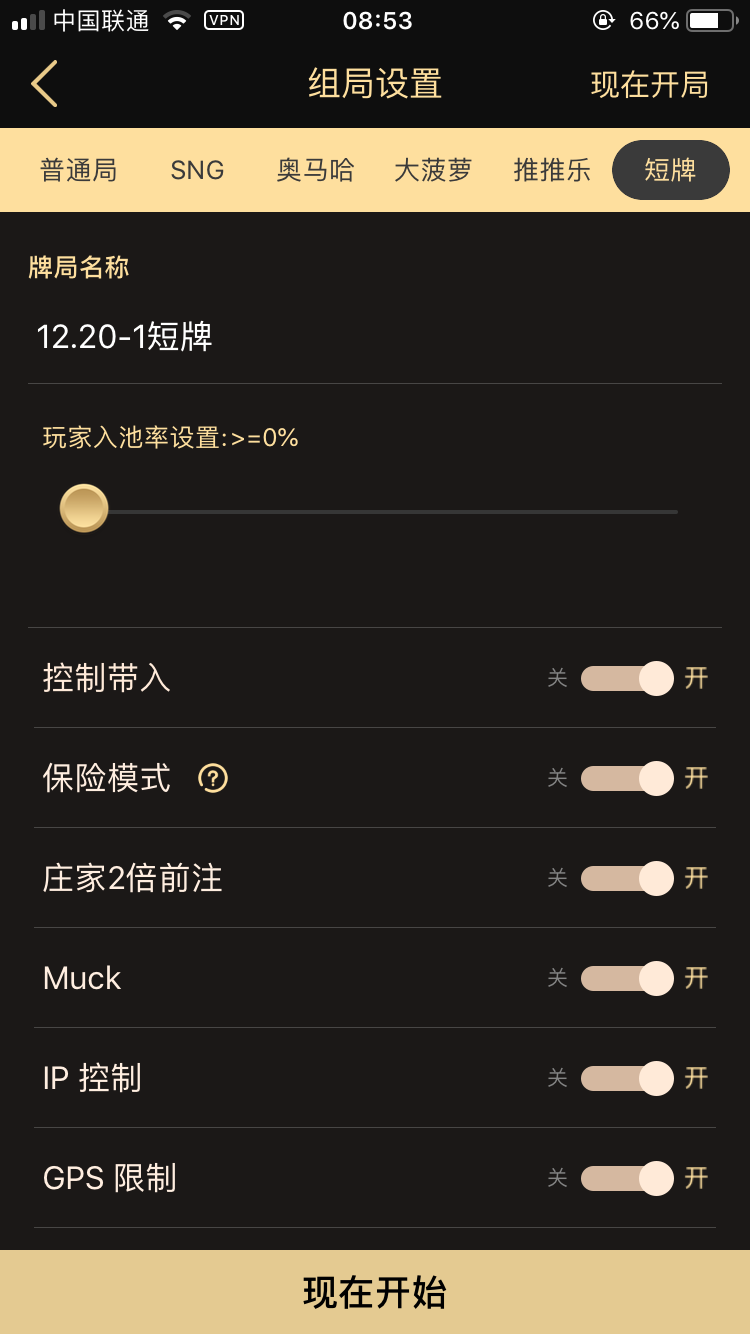Toggle the IP 控制 switch

[x=628, y=1078]
